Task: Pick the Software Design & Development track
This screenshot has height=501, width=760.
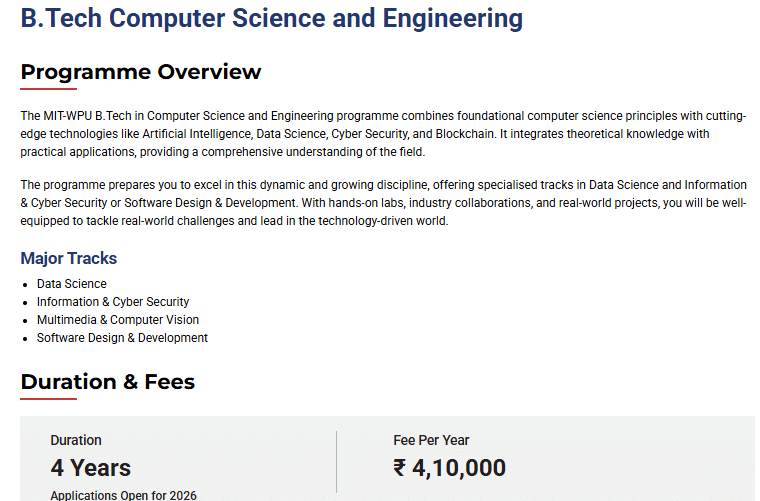Action: tap(122, 338)
